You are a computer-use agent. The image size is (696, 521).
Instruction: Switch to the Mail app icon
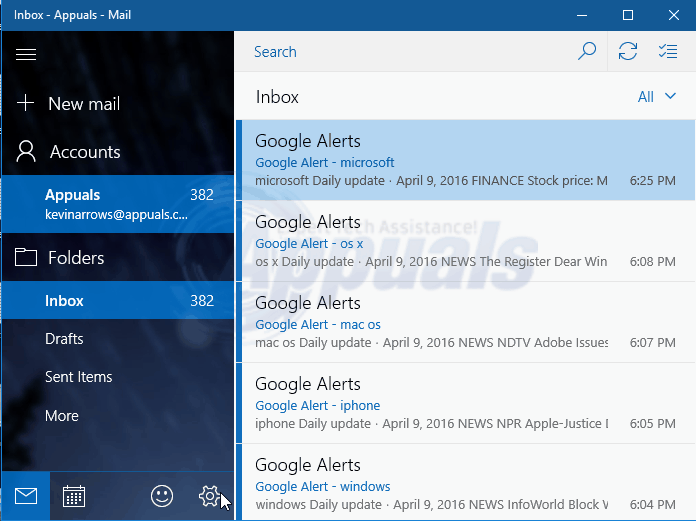coord(26,496)
